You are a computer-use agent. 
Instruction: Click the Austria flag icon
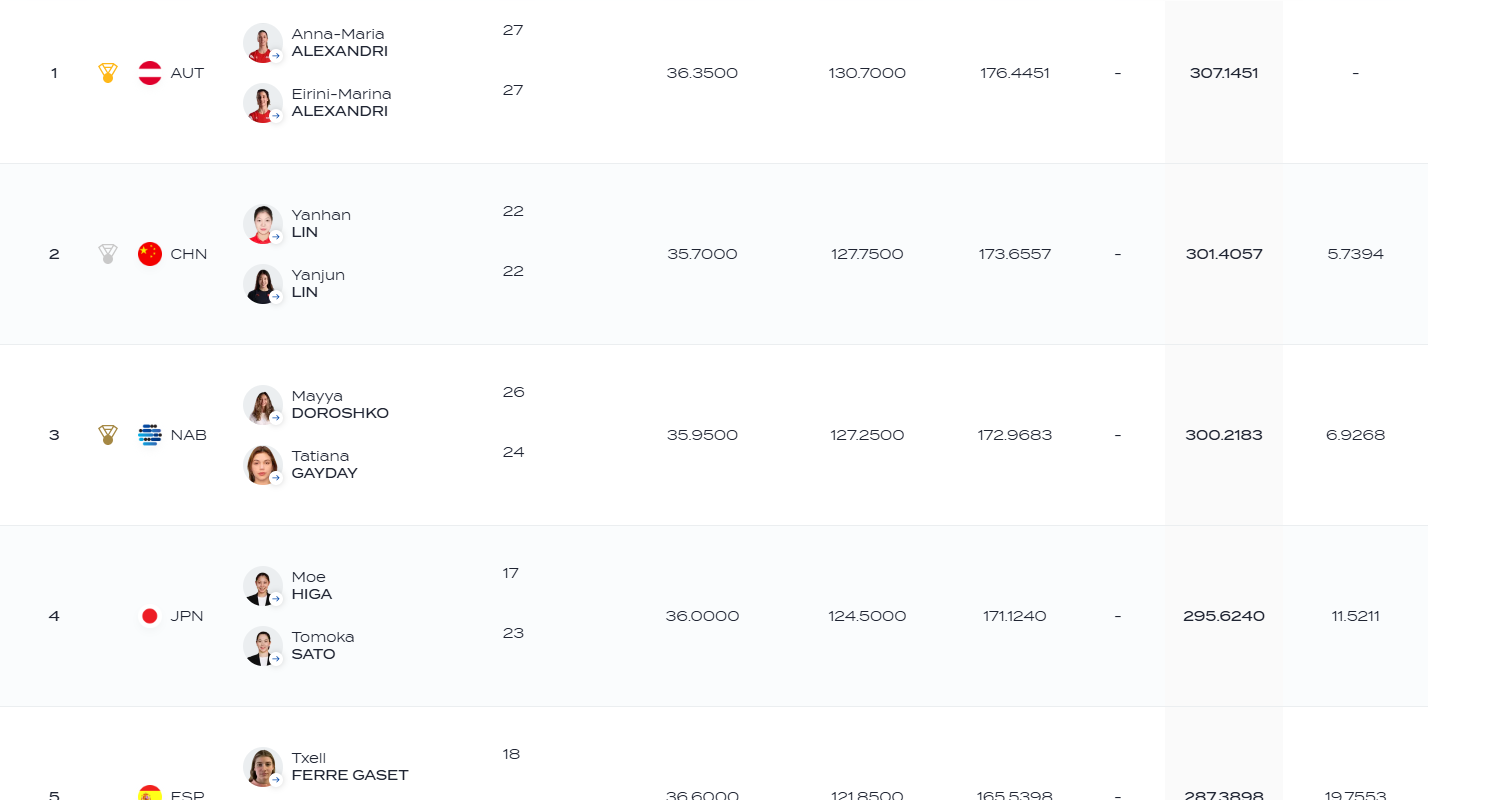pos(150,73)
